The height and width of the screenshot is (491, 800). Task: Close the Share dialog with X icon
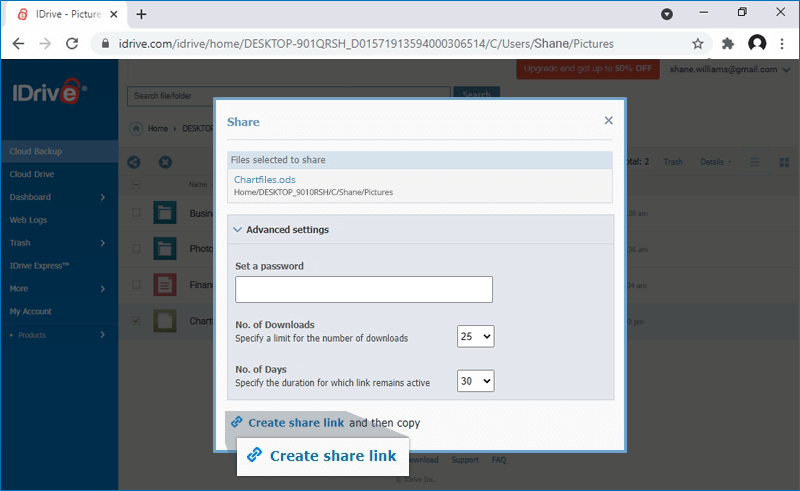[x=608, y=120]
